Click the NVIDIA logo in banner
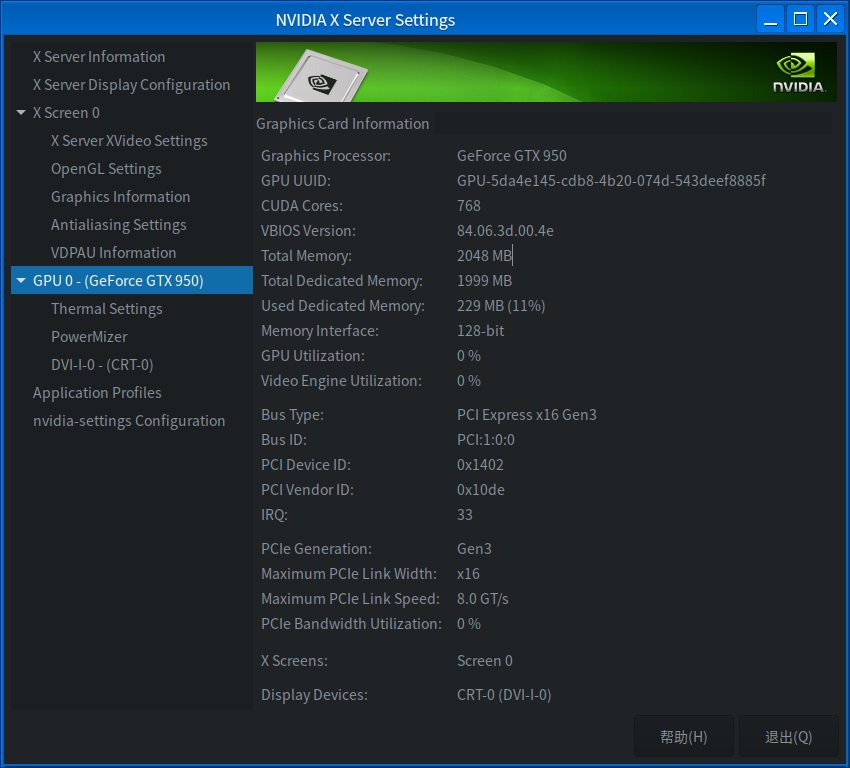Viewport: 850px width, 768px height. (x=799, y=73)
